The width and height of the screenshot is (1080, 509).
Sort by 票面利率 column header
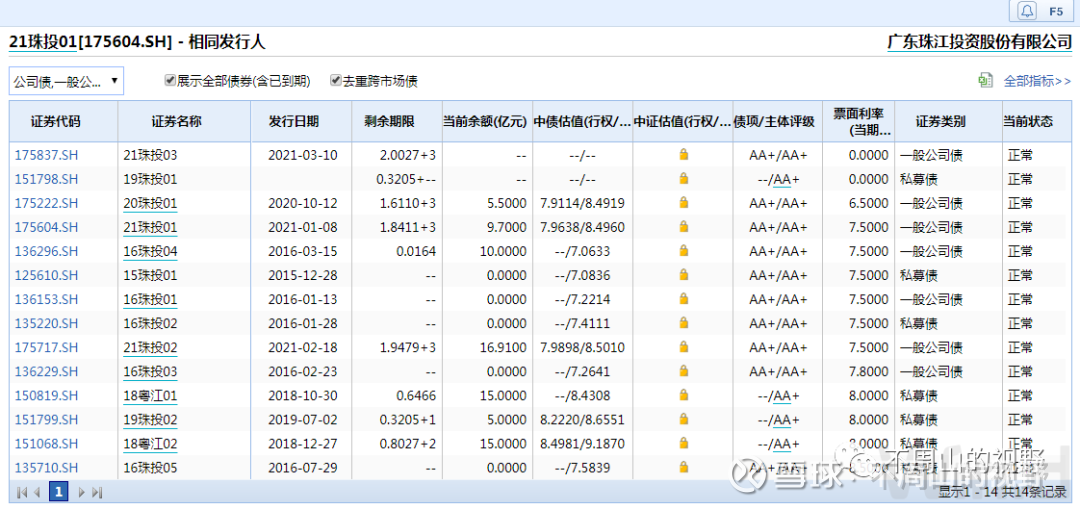click(x=859, y=121)
